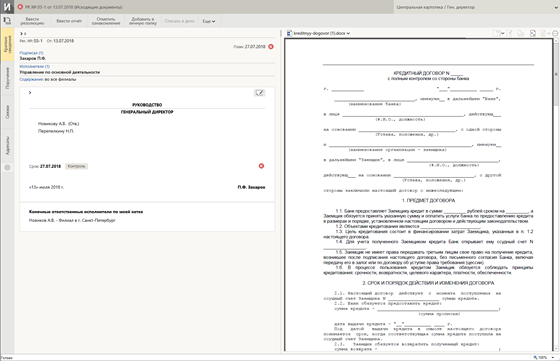This screenshot has height=361, width=560.
Task: Click the Отметить ознакомление button
Action: (x=106, y=21)
